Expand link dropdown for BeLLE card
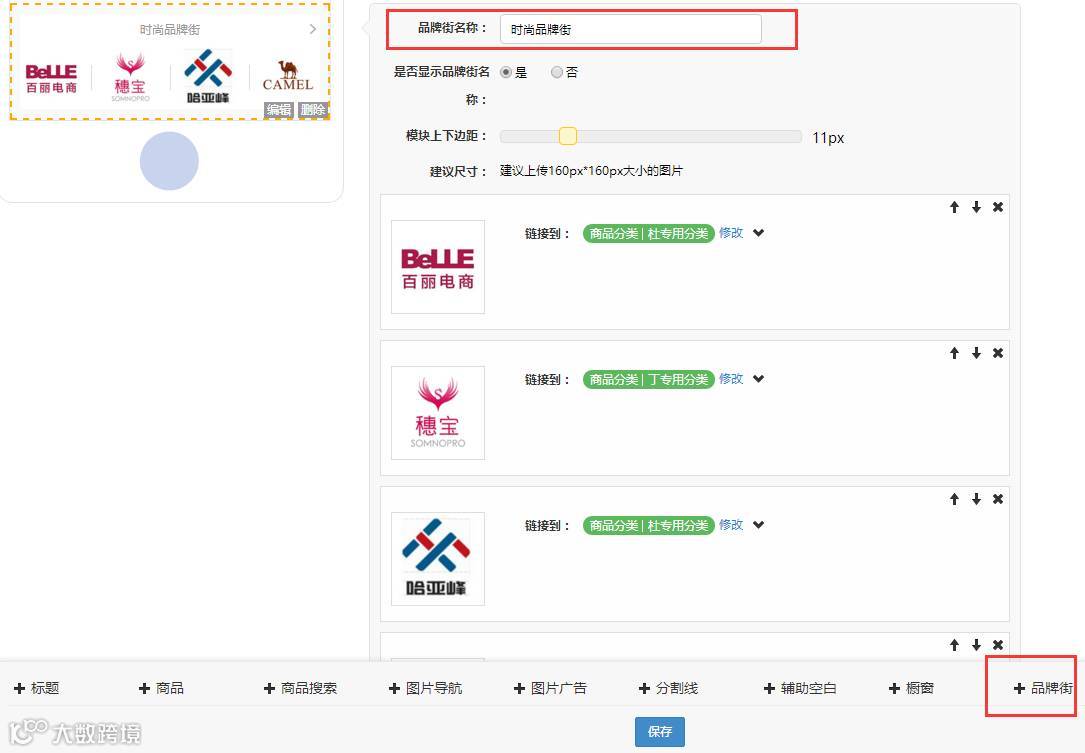The width and height of the screenshot is (1085, 753). (758, 233)
